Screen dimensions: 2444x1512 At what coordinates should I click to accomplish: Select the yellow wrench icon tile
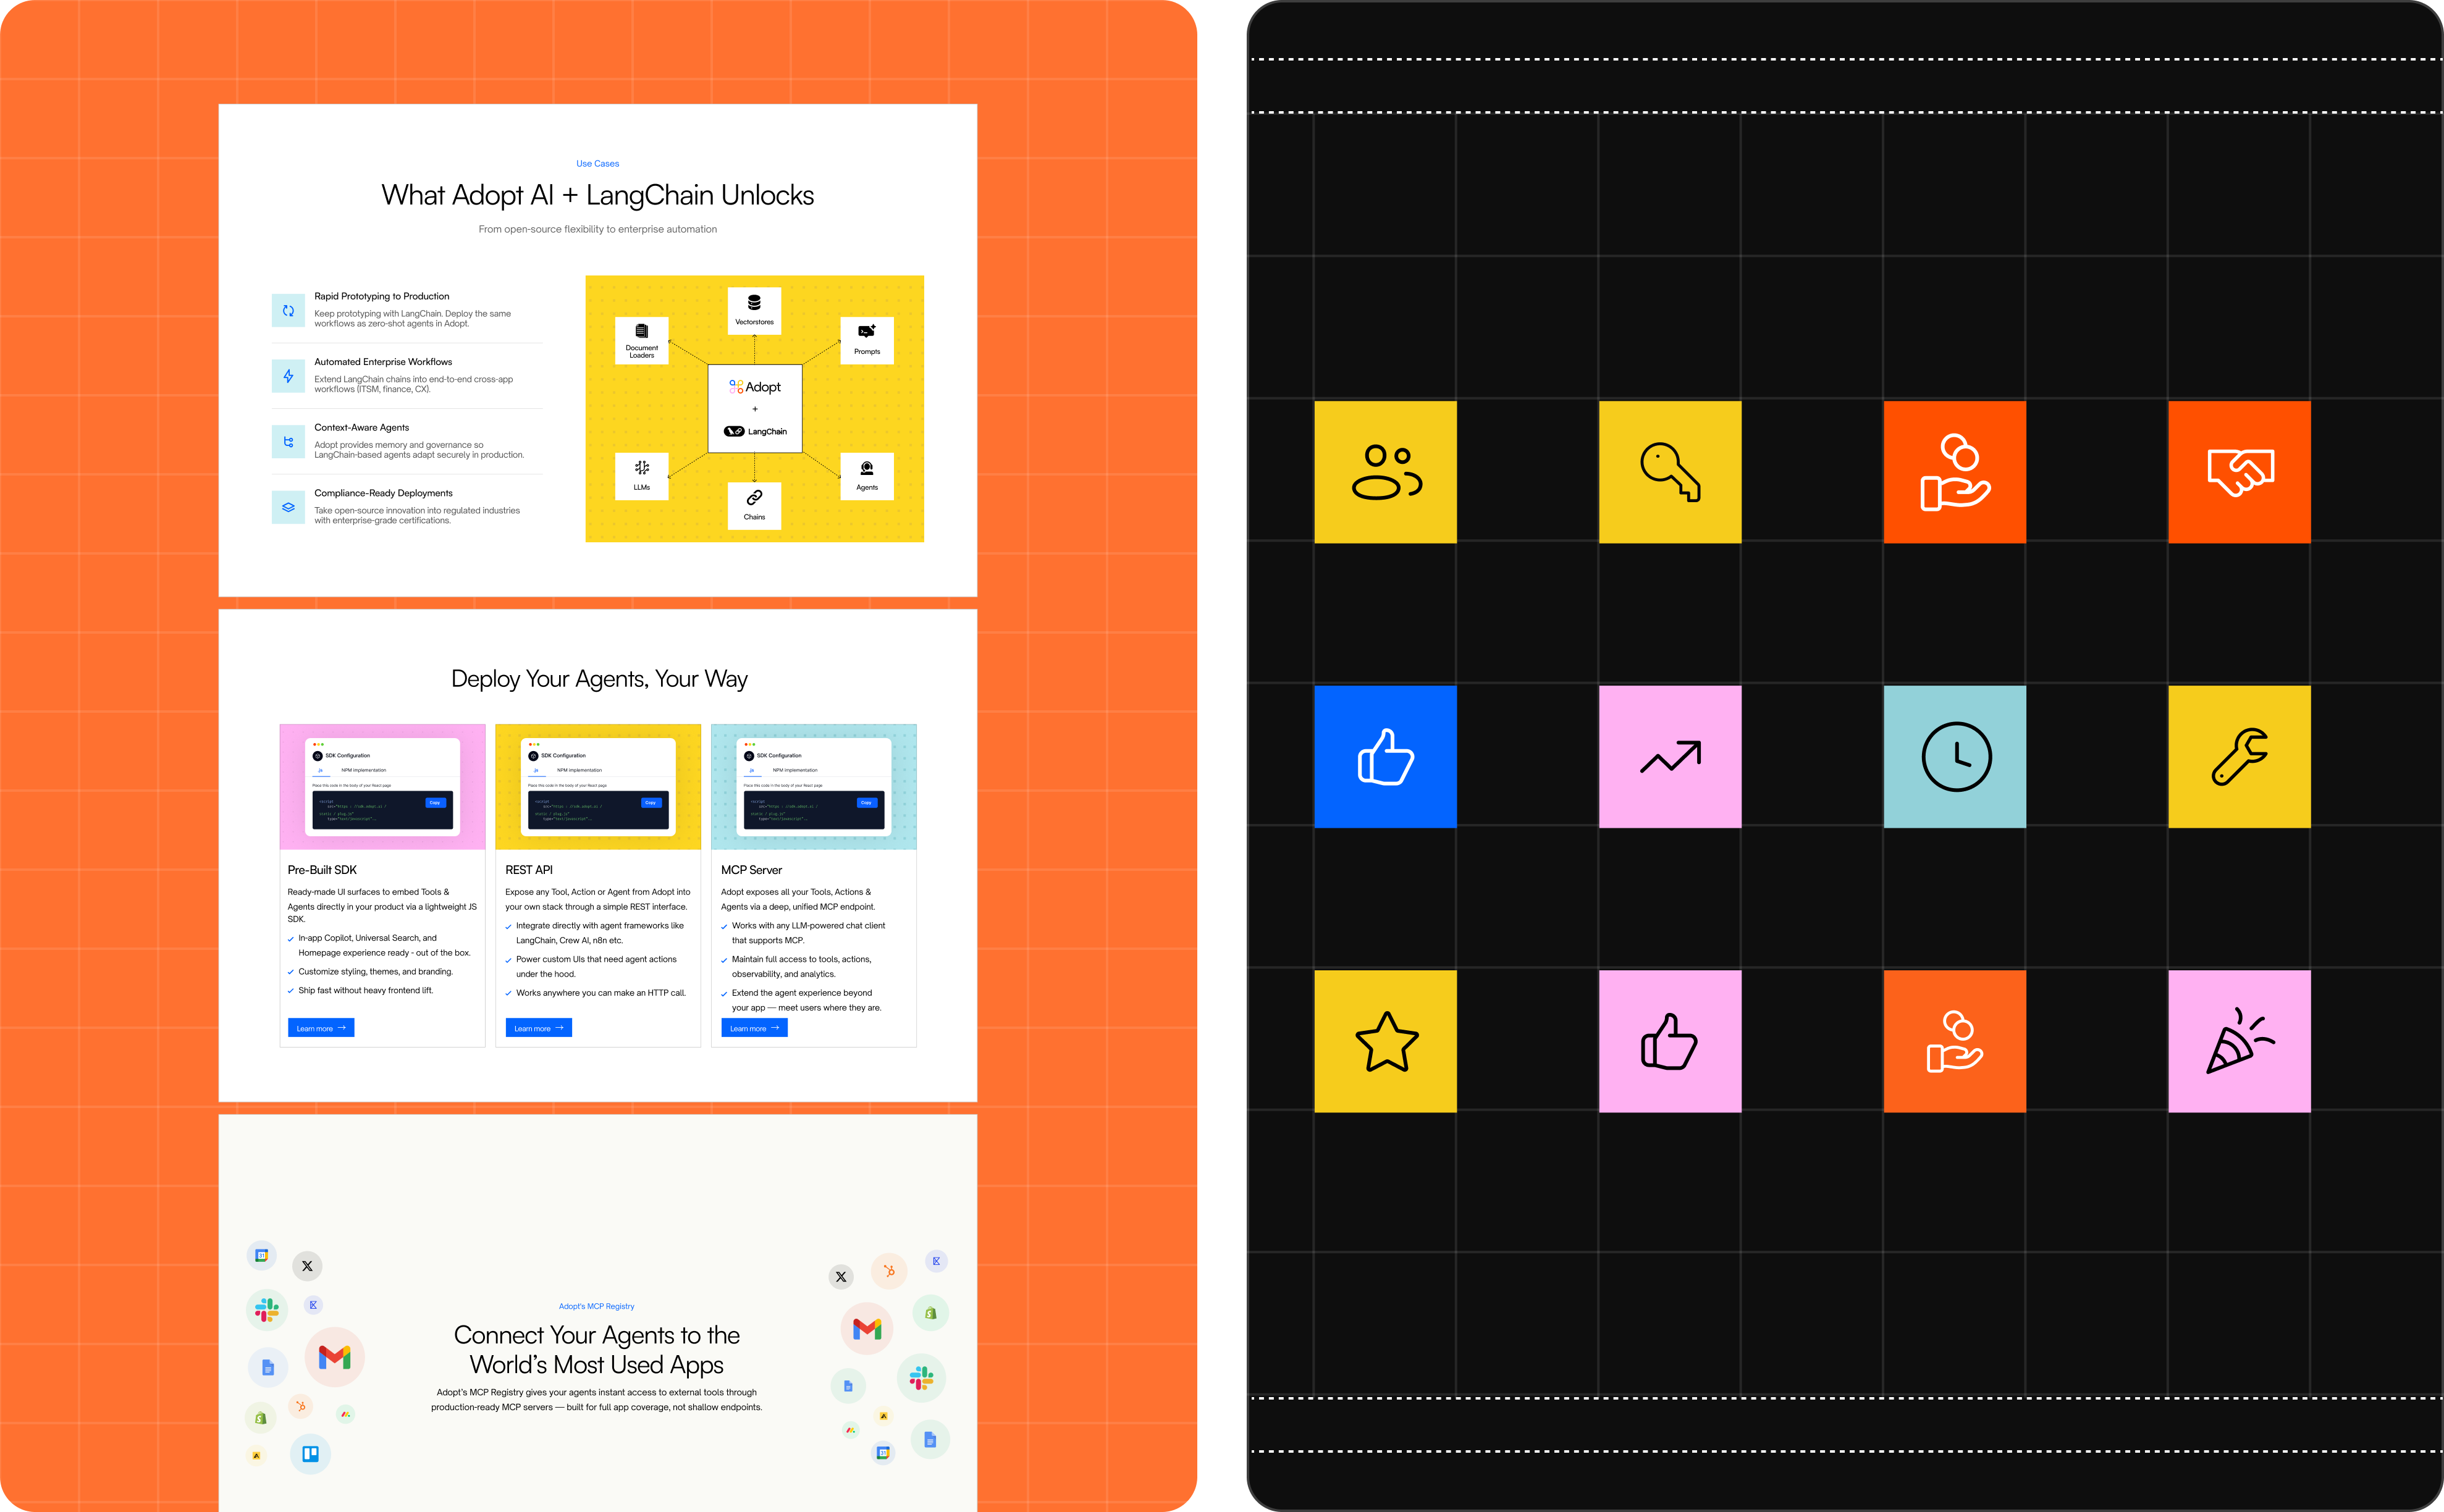click(x=2240, y=757)
